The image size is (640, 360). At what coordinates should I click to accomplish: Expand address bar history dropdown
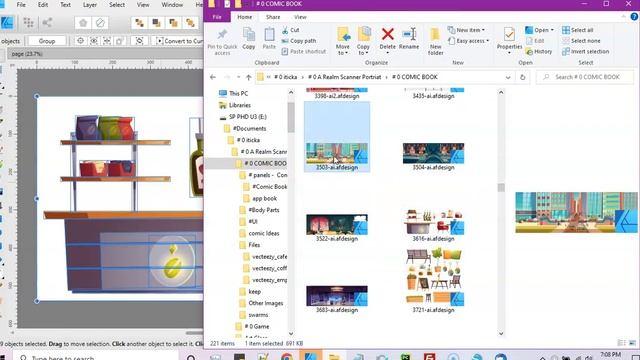pyautogui.click(x=508, y=77)
